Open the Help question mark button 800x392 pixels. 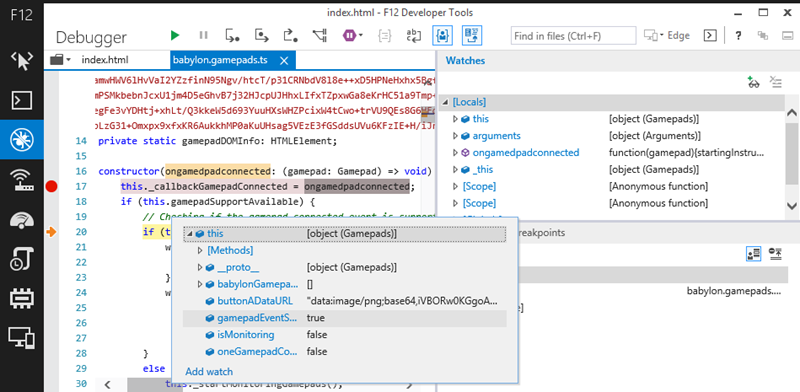[x=738, y=36]
